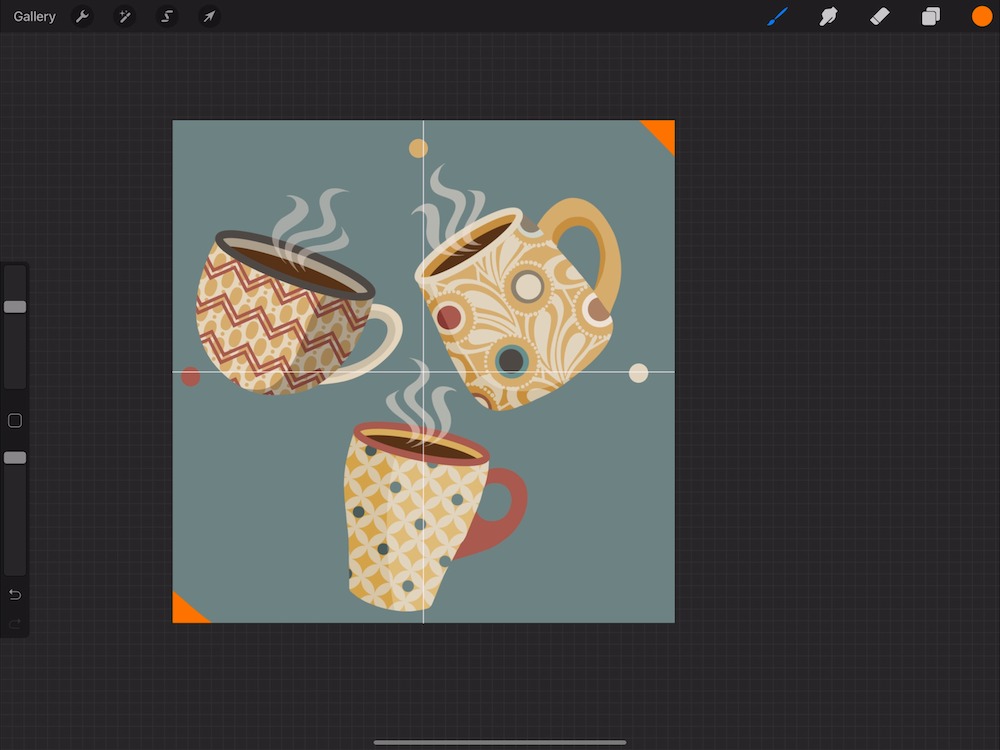Open the Gallery
Screen dimensions: 1000x750
(35, 17)
